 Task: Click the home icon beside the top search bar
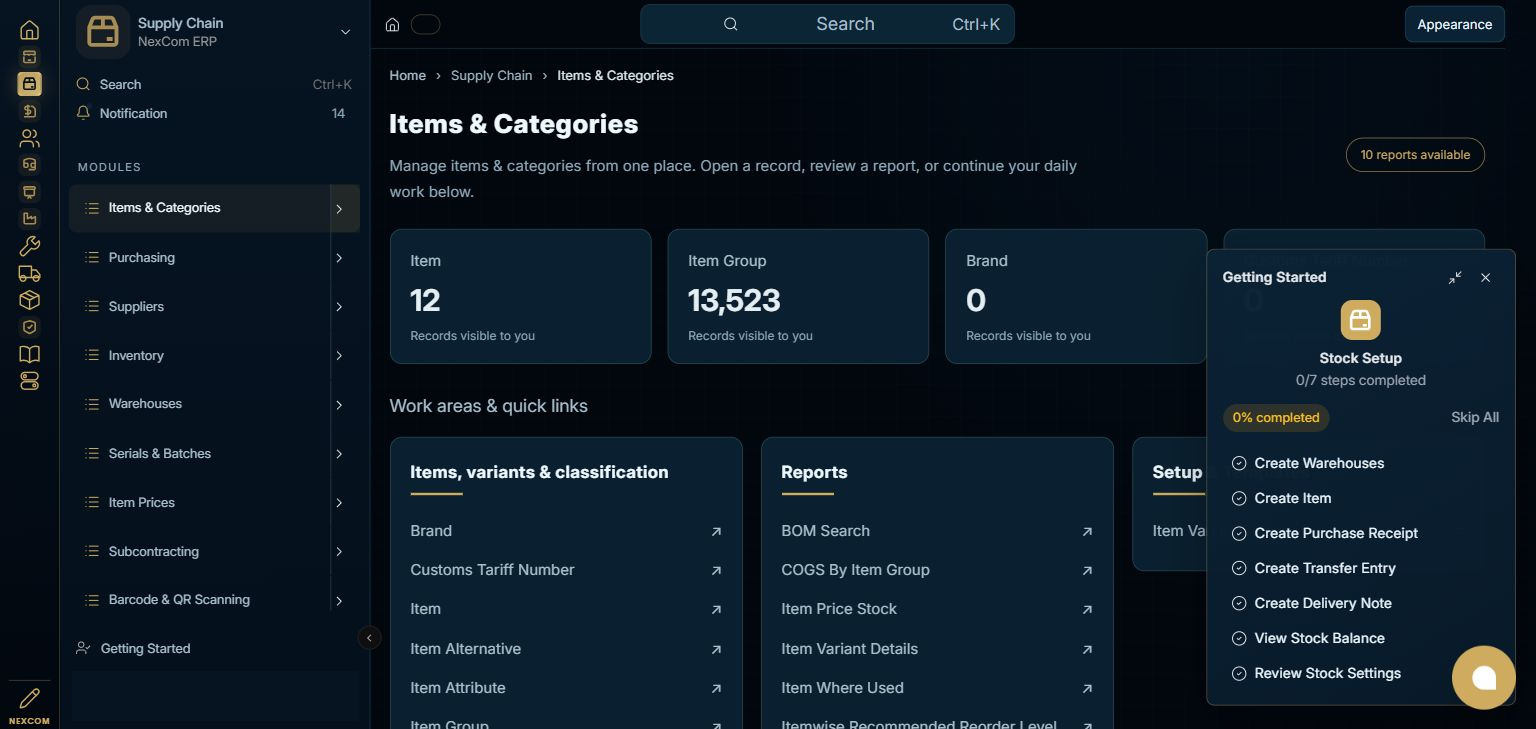(x=393, y=24)
